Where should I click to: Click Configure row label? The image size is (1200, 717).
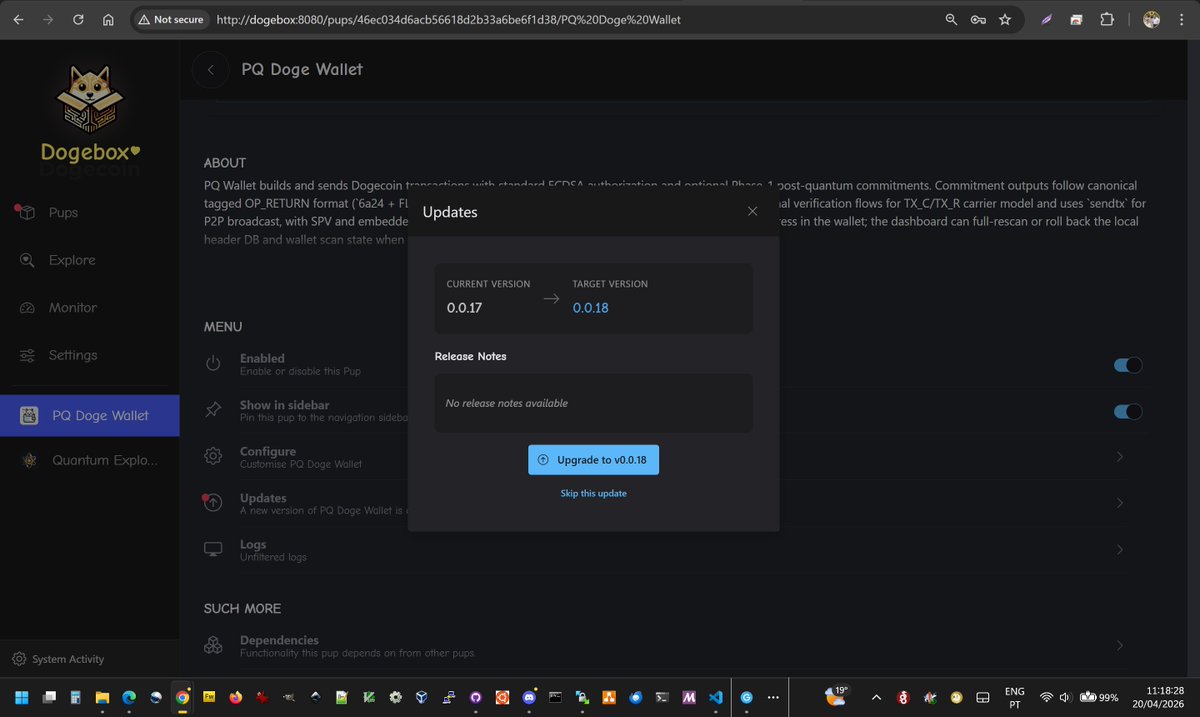coord(268,451)
